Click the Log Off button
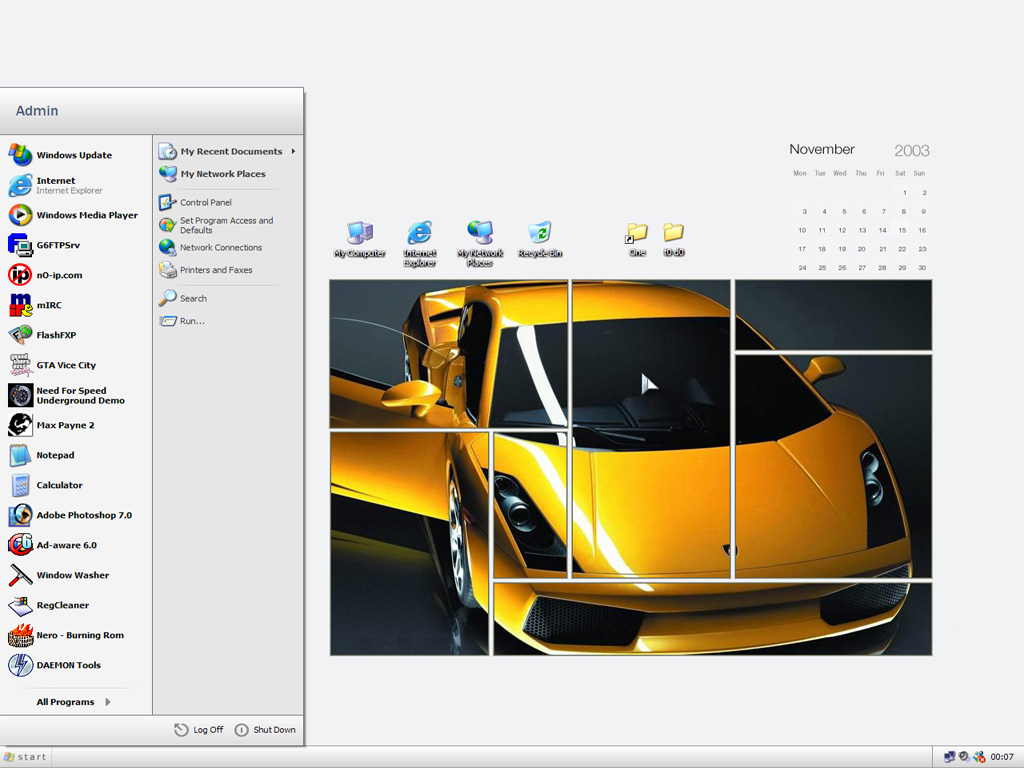The width and height of the screenshot is (1024, 768). [x=199, y=730]
